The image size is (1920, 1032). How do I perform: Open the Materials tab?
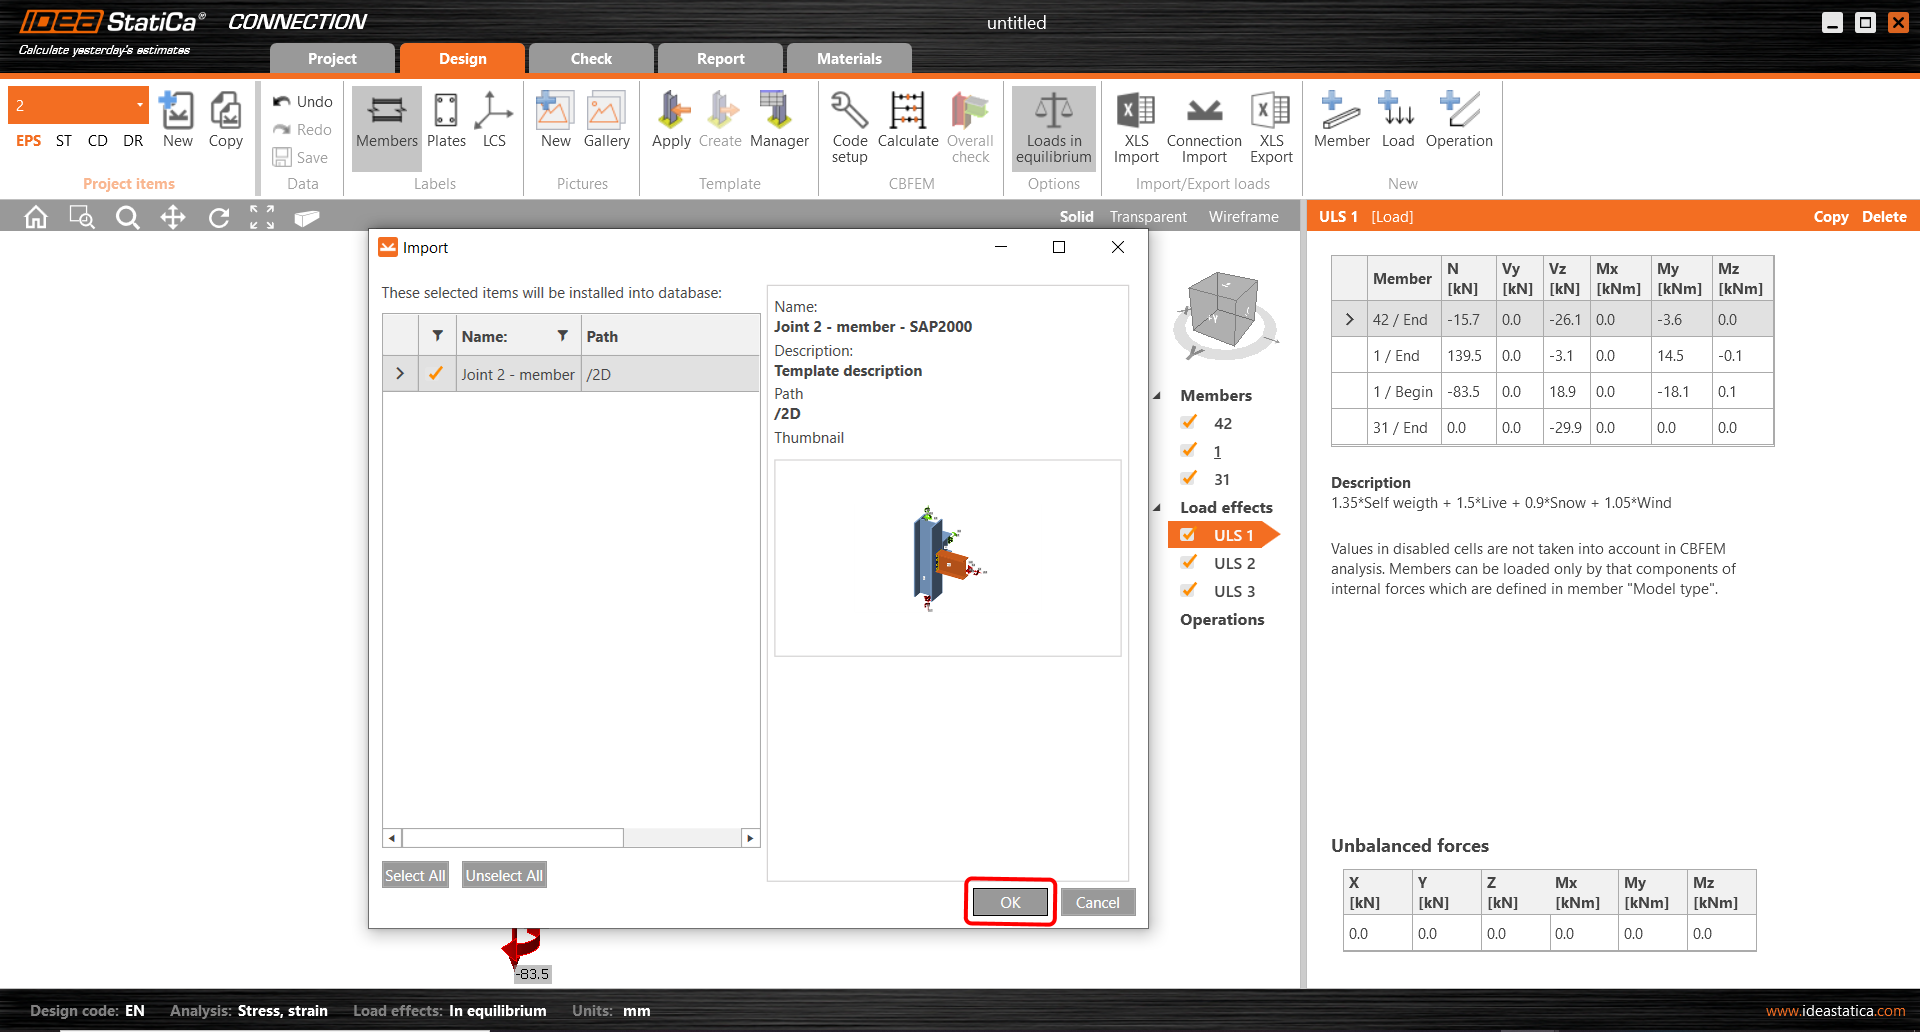849,59
